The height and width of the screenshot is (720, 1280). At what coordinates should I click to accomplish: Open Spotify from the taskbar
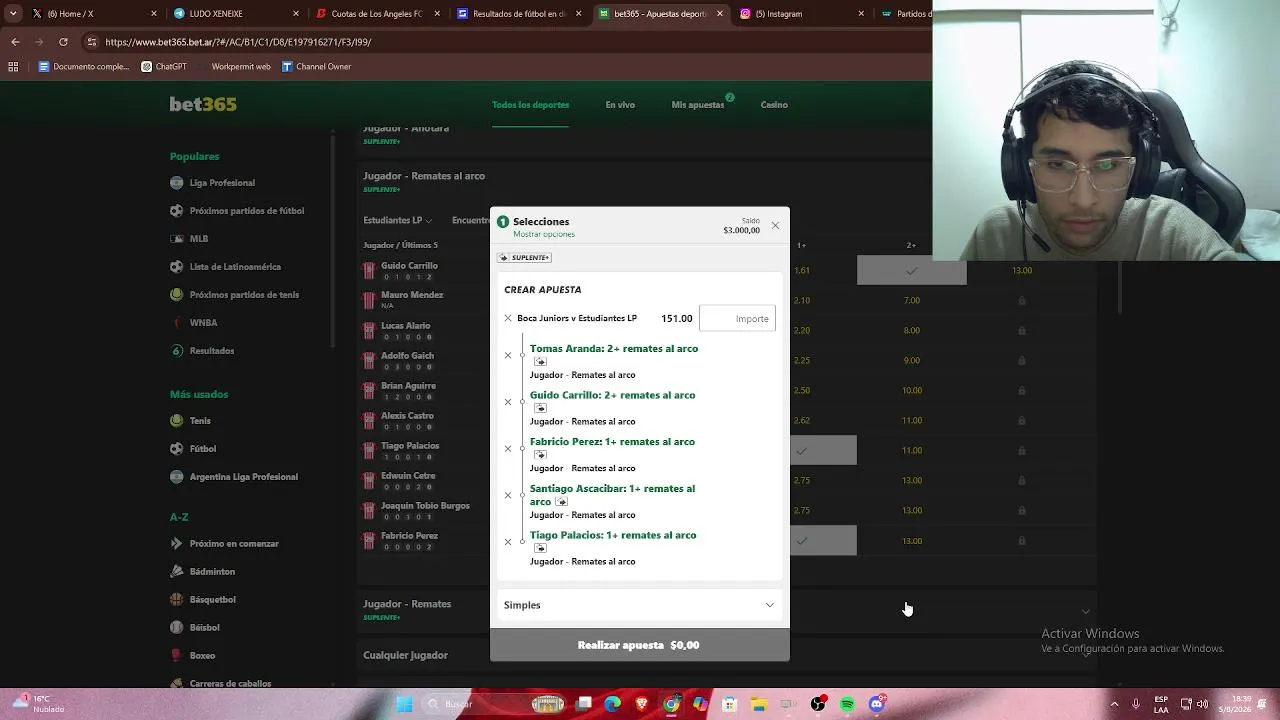848,704
